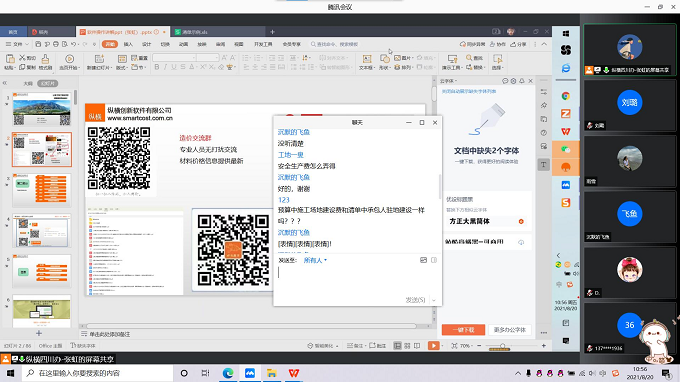Switch to Reading view icon
Viewport: 680px width, 382px height.
(x=417, y=346)
